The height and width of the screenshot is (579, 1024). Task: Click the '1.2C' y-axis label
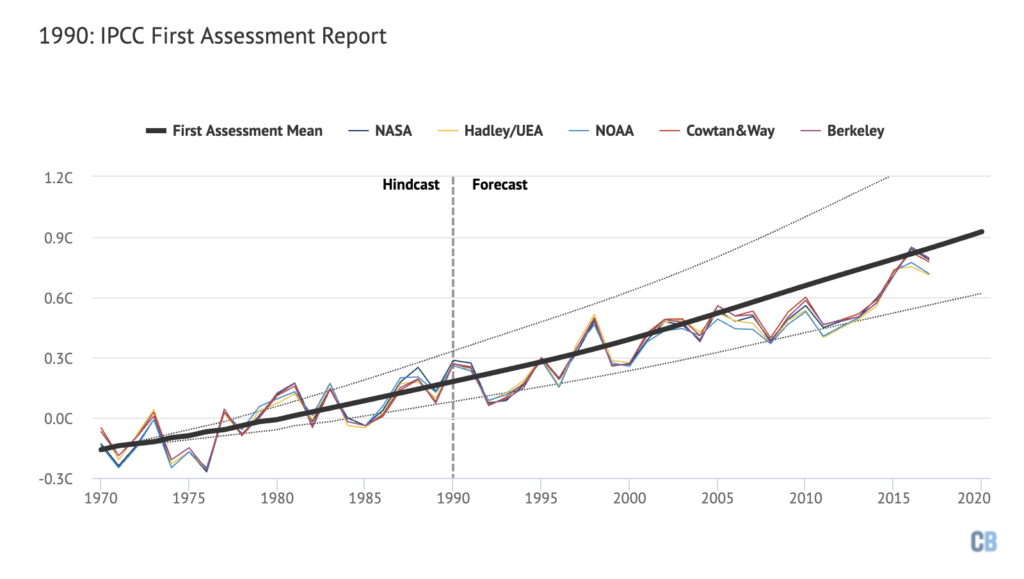coord(58,178)
